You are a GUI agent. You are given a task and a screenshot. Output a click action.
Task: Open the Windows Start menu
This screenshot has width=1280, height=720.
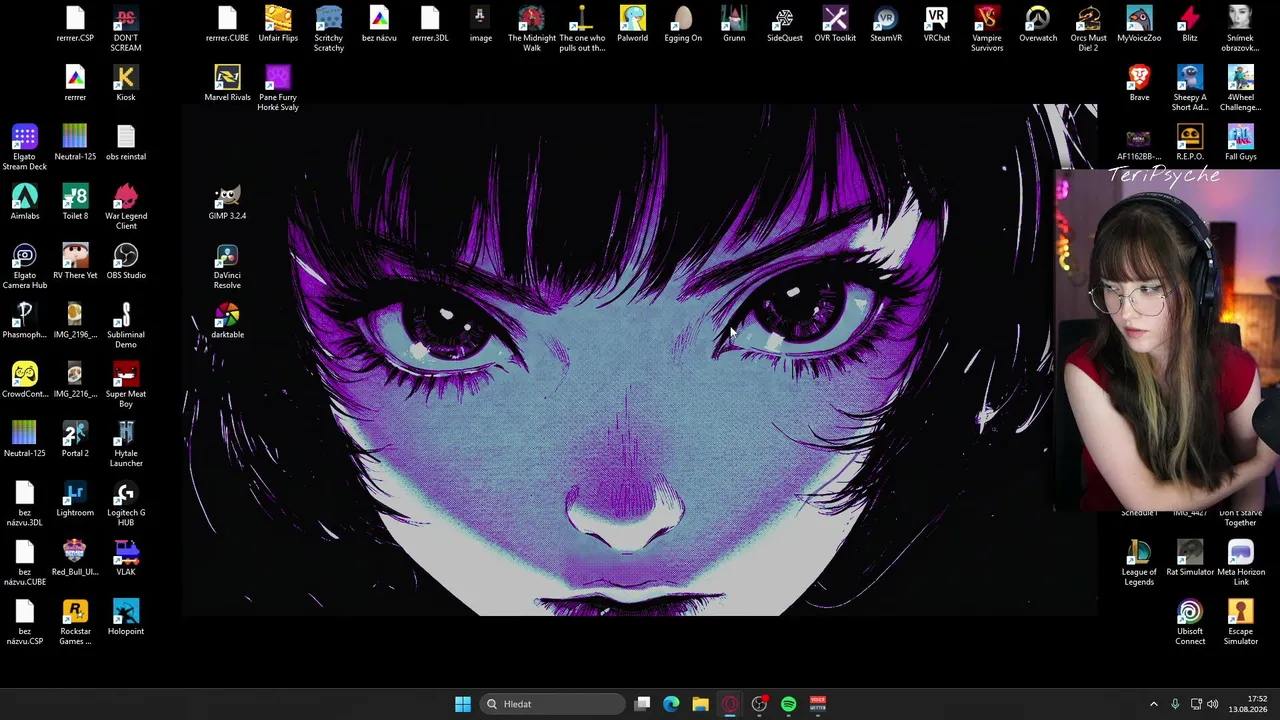click(x=463, y=704)
